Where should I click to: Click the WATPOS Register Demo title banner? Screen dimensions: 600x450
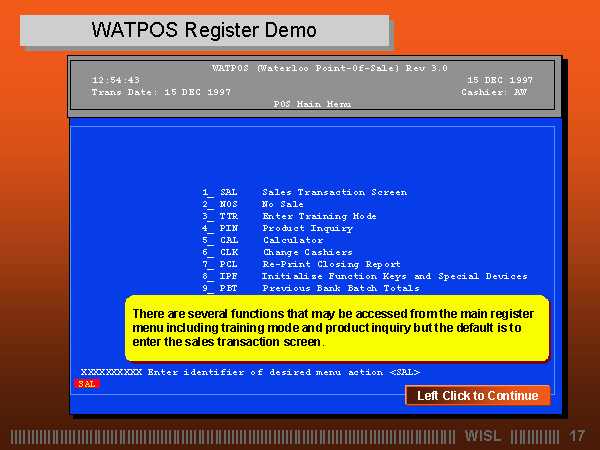(x=203, y=30)
